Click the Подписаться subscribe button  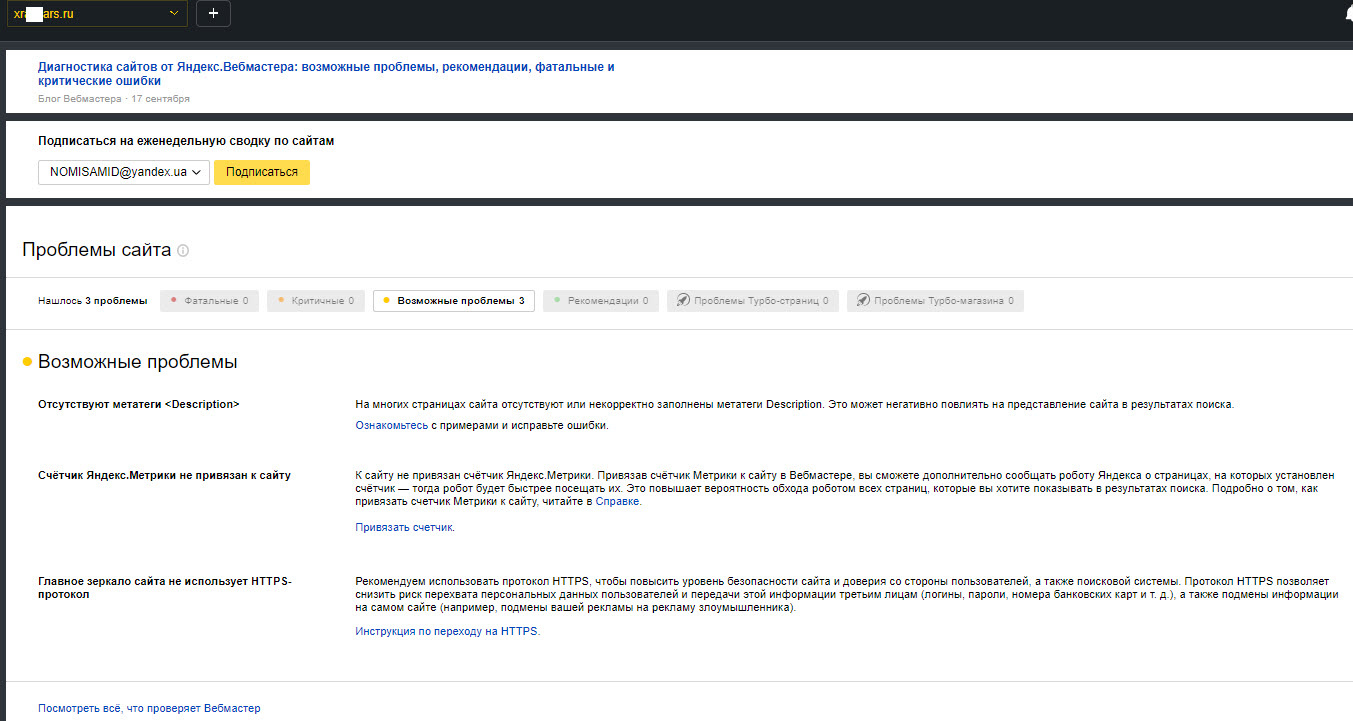(262, 172)
